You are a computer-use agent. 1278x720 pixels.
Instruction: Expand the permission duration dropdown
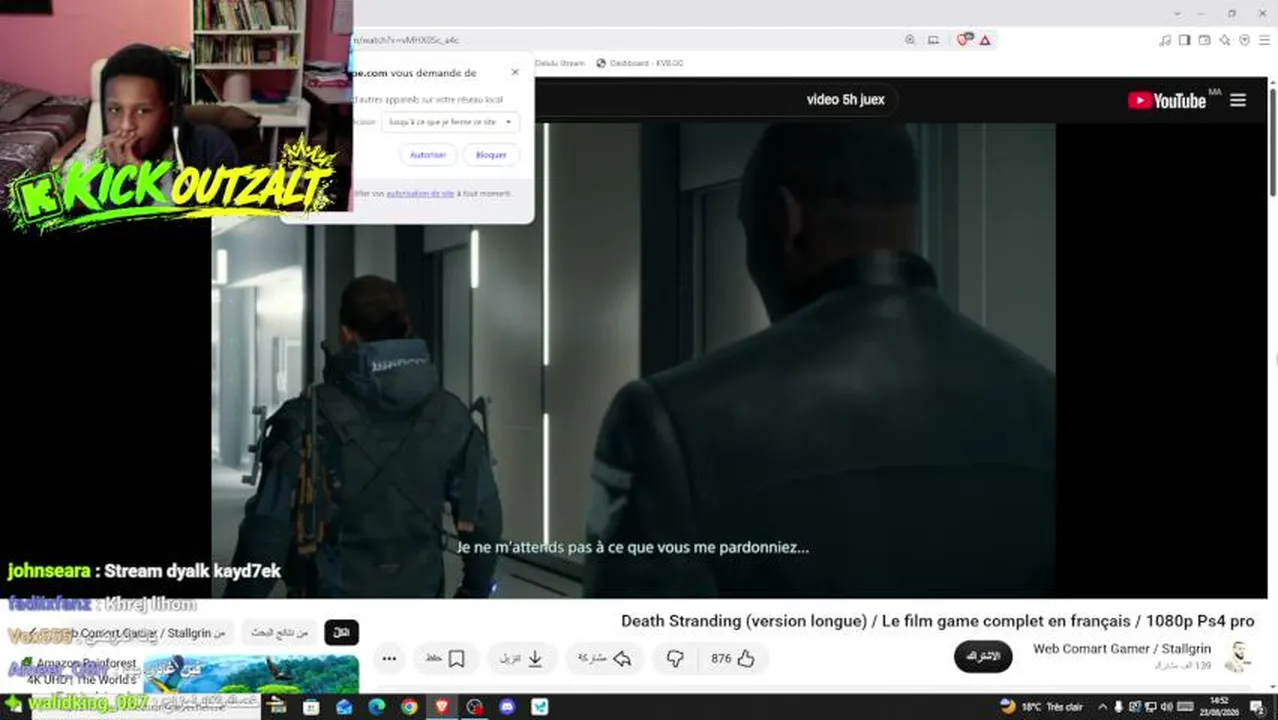(x=451, y=122)
